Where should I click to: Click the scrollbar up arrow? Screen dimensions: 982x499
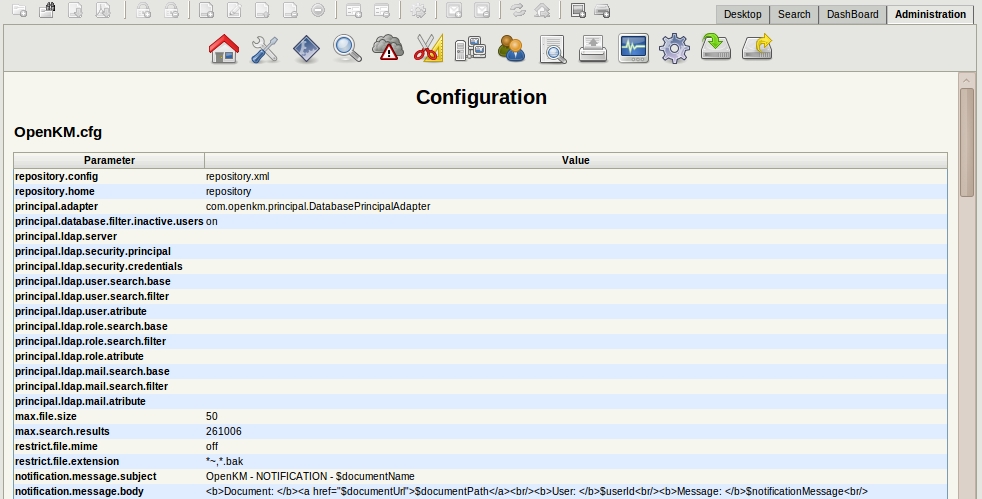[966, 80]
